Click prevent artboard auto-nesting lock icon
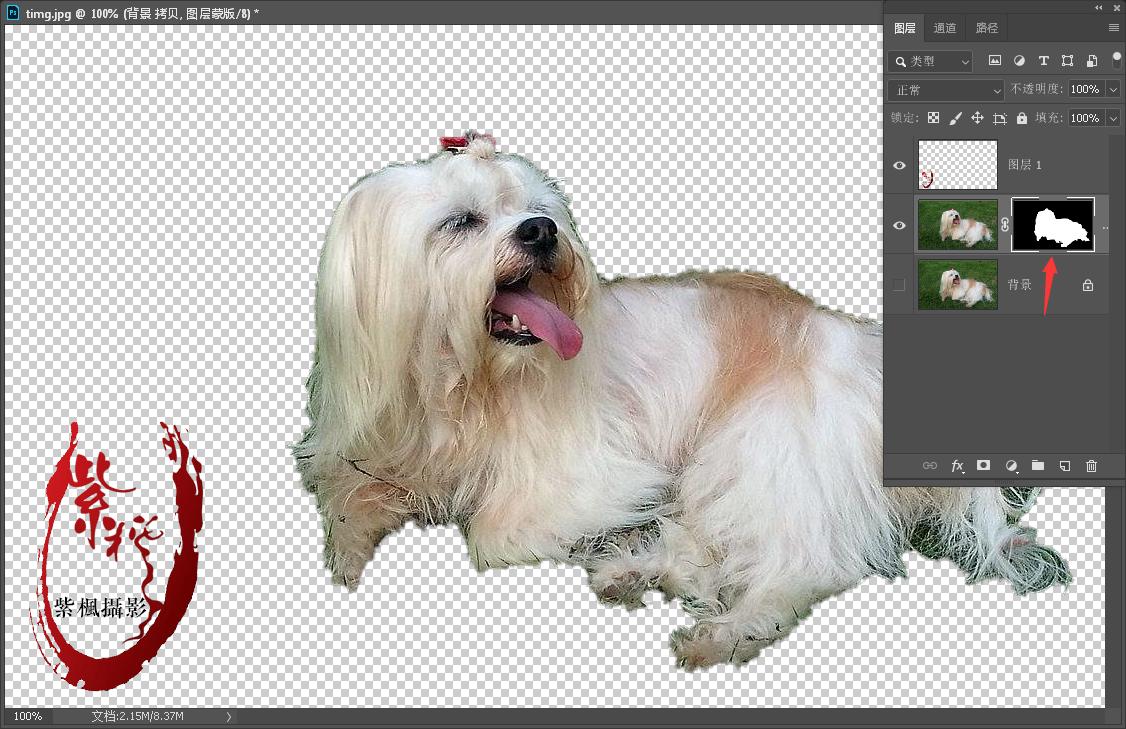Viewport: 1126px width, 729px height. tap(1000, 119)
